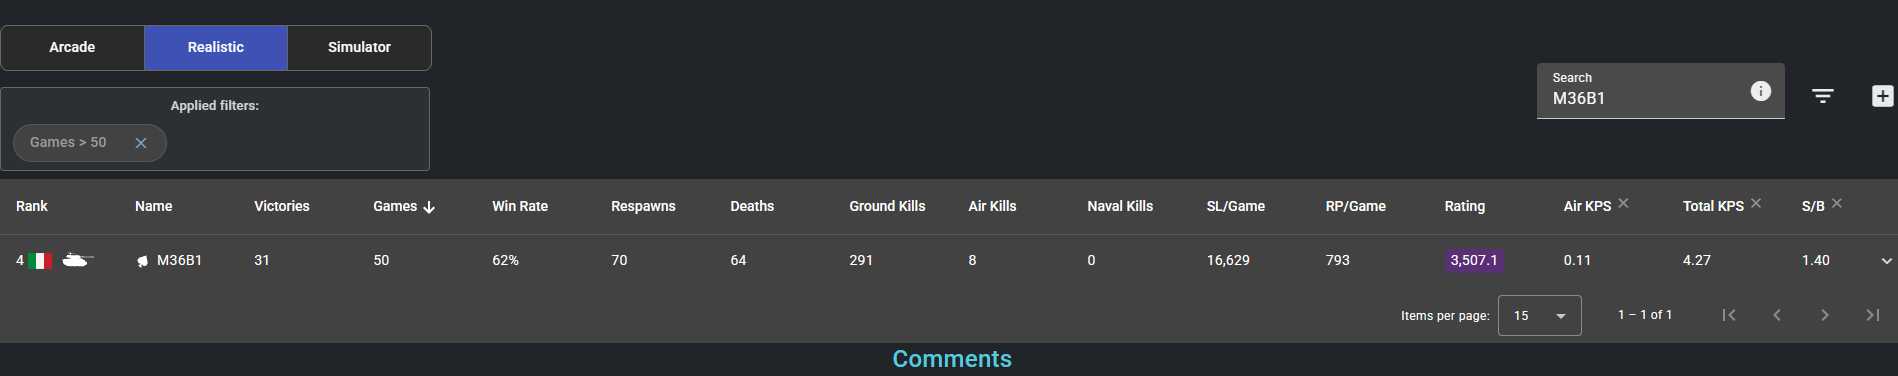
Task: Click the tank vehicle icon in row
Action: click(77, 260)
